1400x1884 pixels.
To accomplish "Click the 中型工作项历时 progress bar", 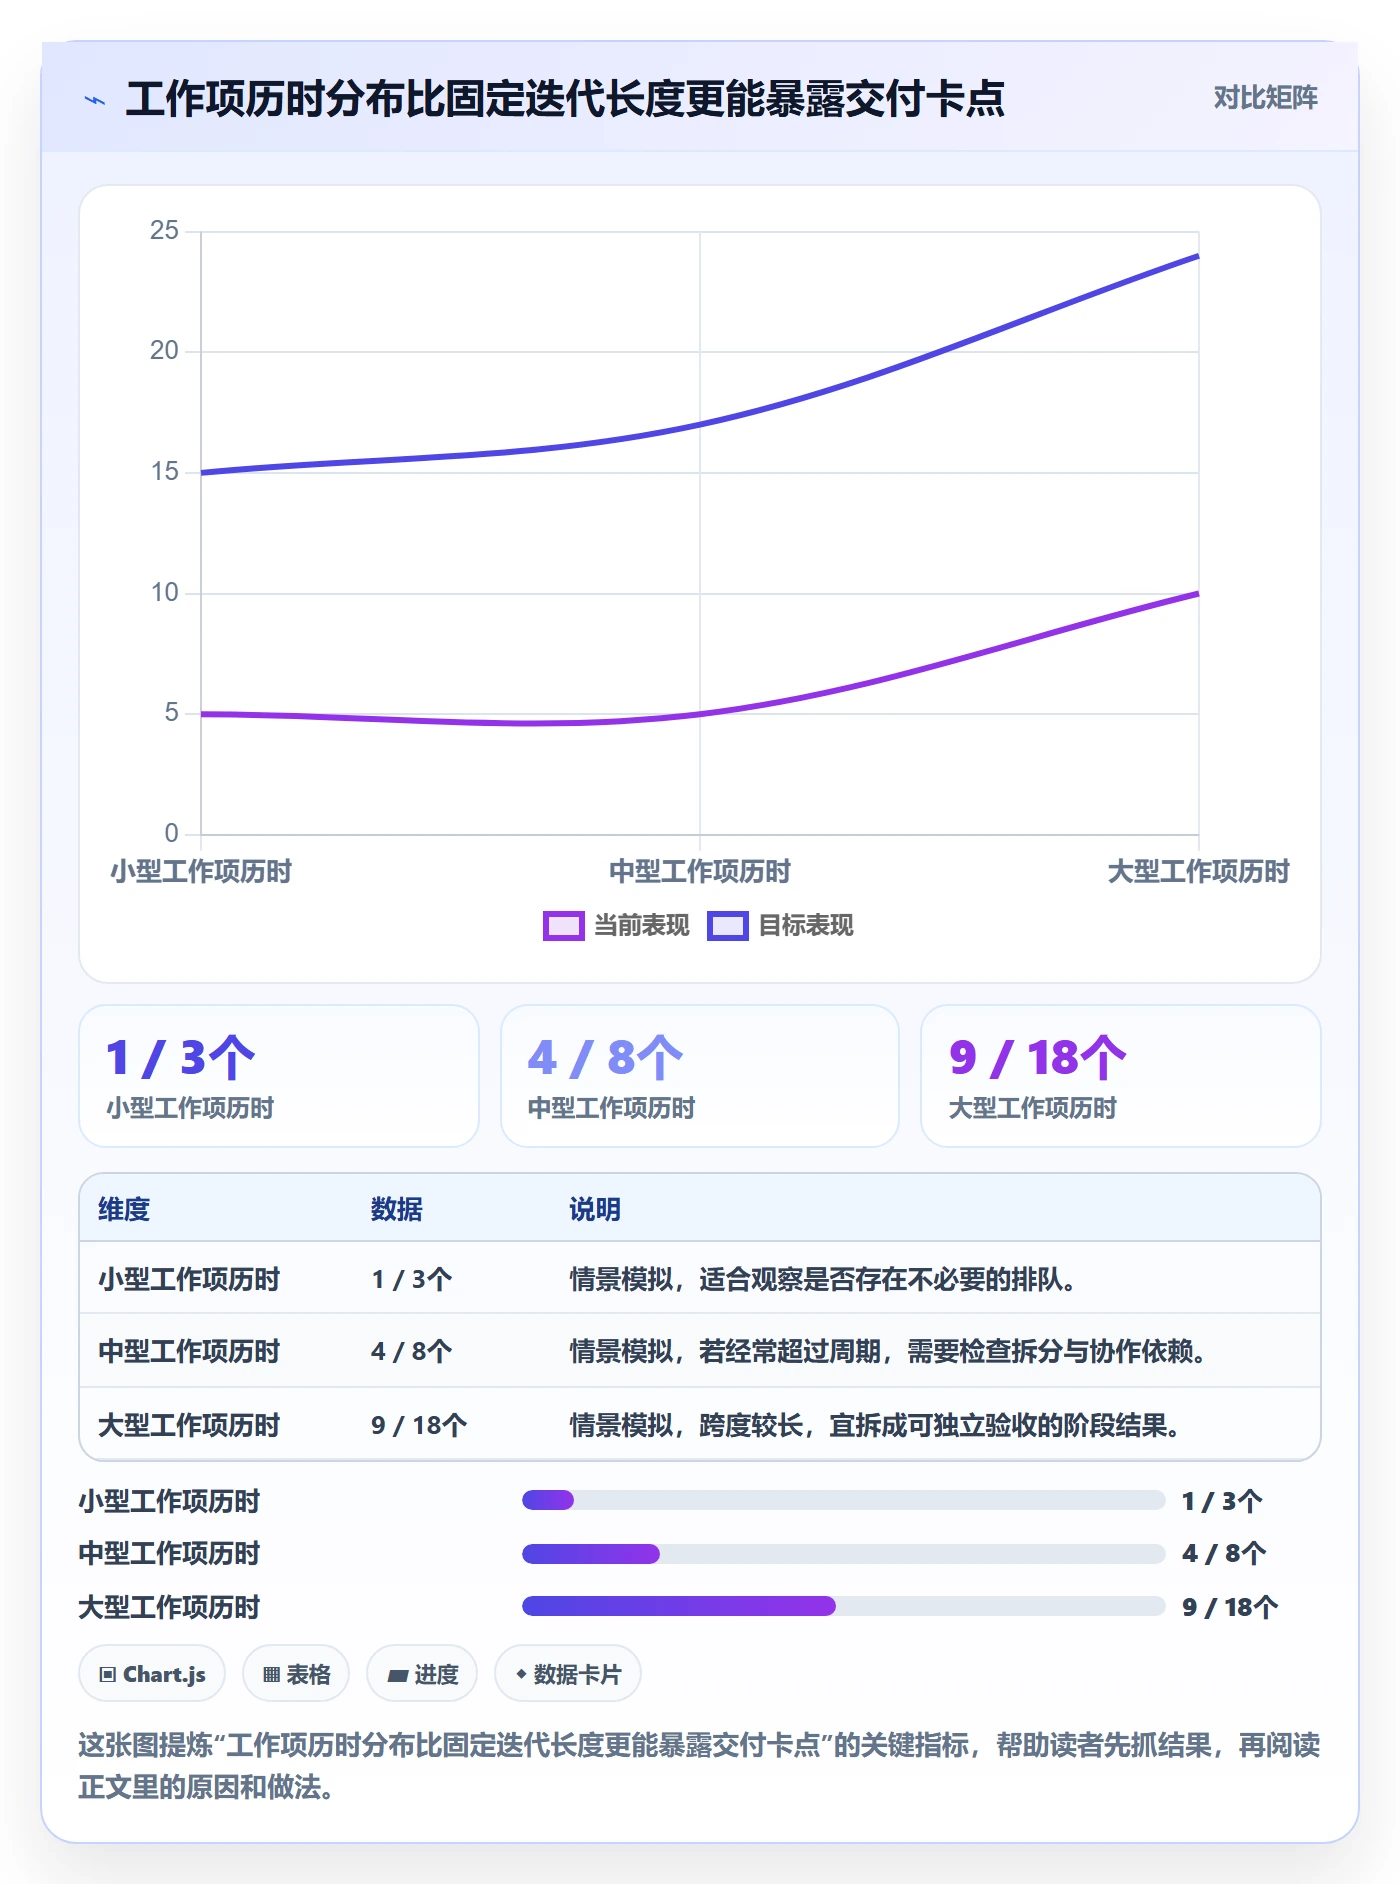I will [844, 1554].
